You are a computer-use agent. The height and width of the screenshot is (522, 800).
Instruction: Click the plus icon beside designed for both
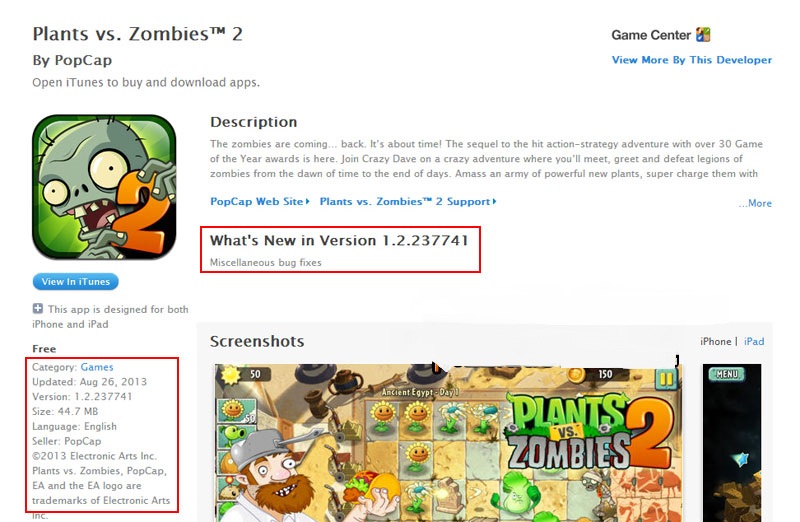(37, 308)
